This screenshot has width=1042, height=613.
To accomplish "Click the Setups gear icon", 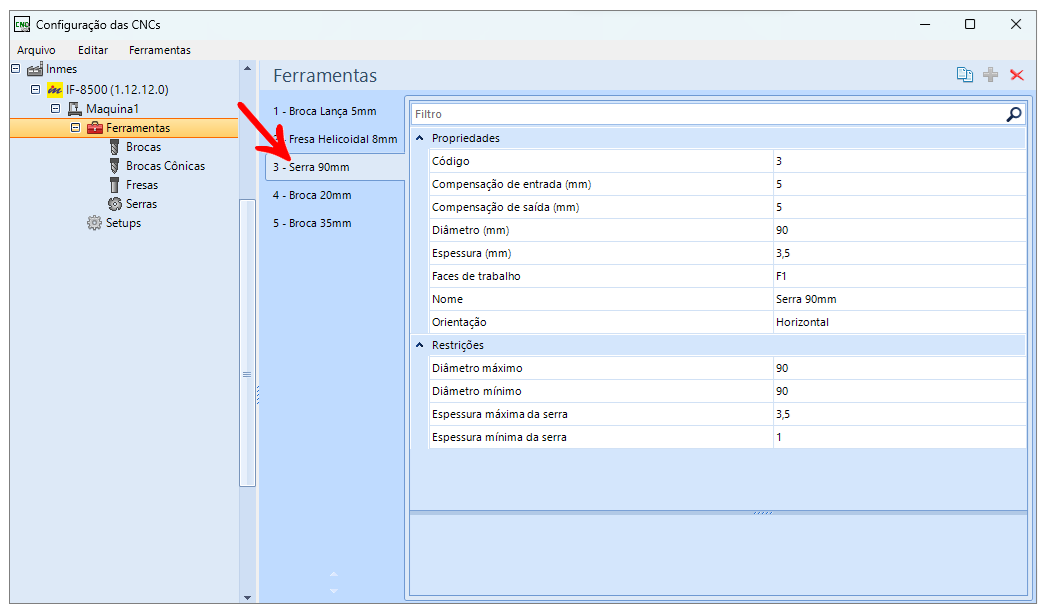I will [x=94, y=223].
